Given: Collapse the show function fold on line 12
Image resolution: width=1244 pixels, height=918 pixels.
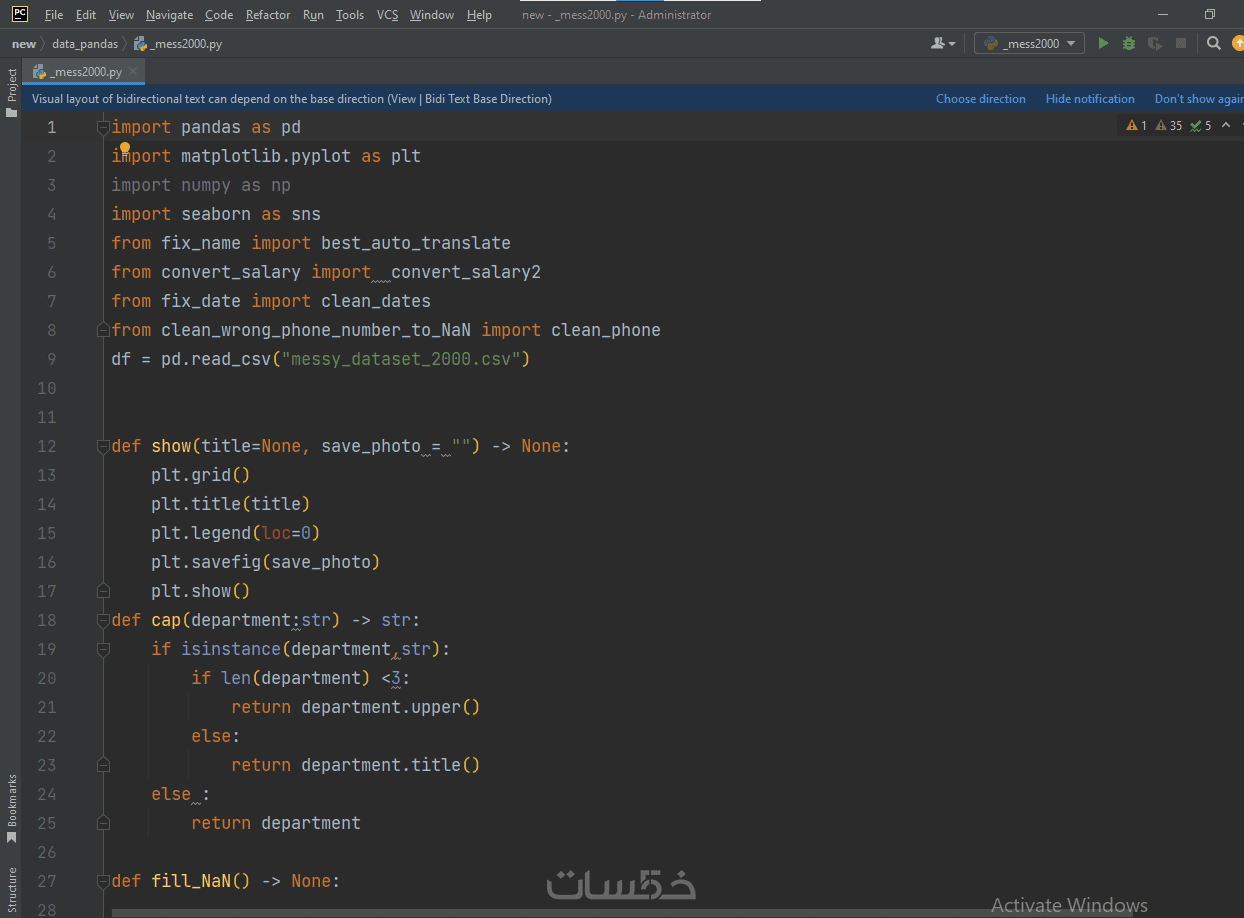Looking at the screenshot, I should [x=102, y=446].
